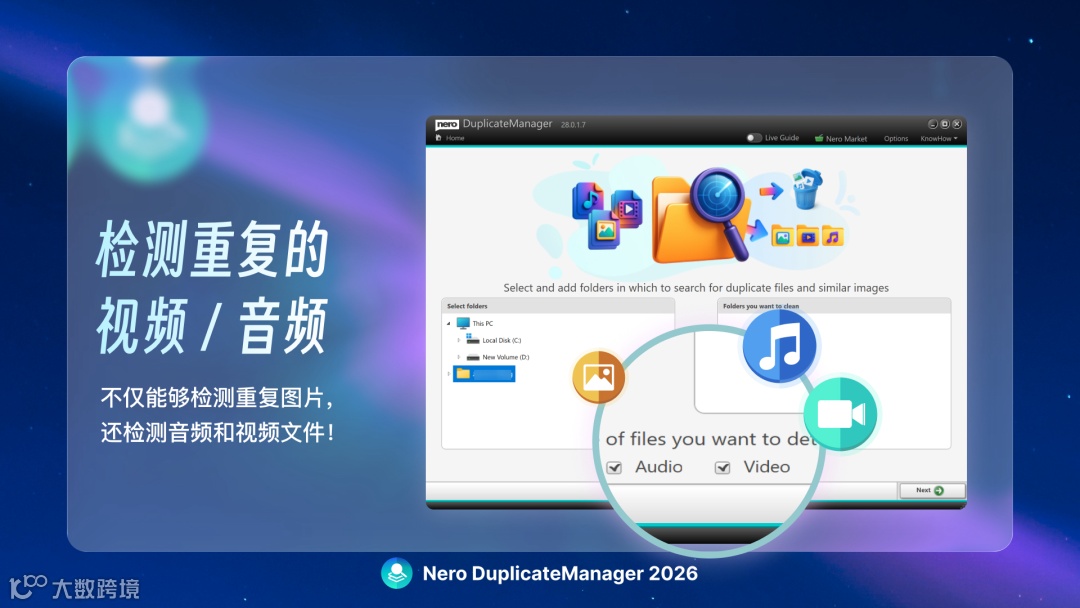
Task: Minimize the DuplicateManager window
Action: [x=933, y=124]
